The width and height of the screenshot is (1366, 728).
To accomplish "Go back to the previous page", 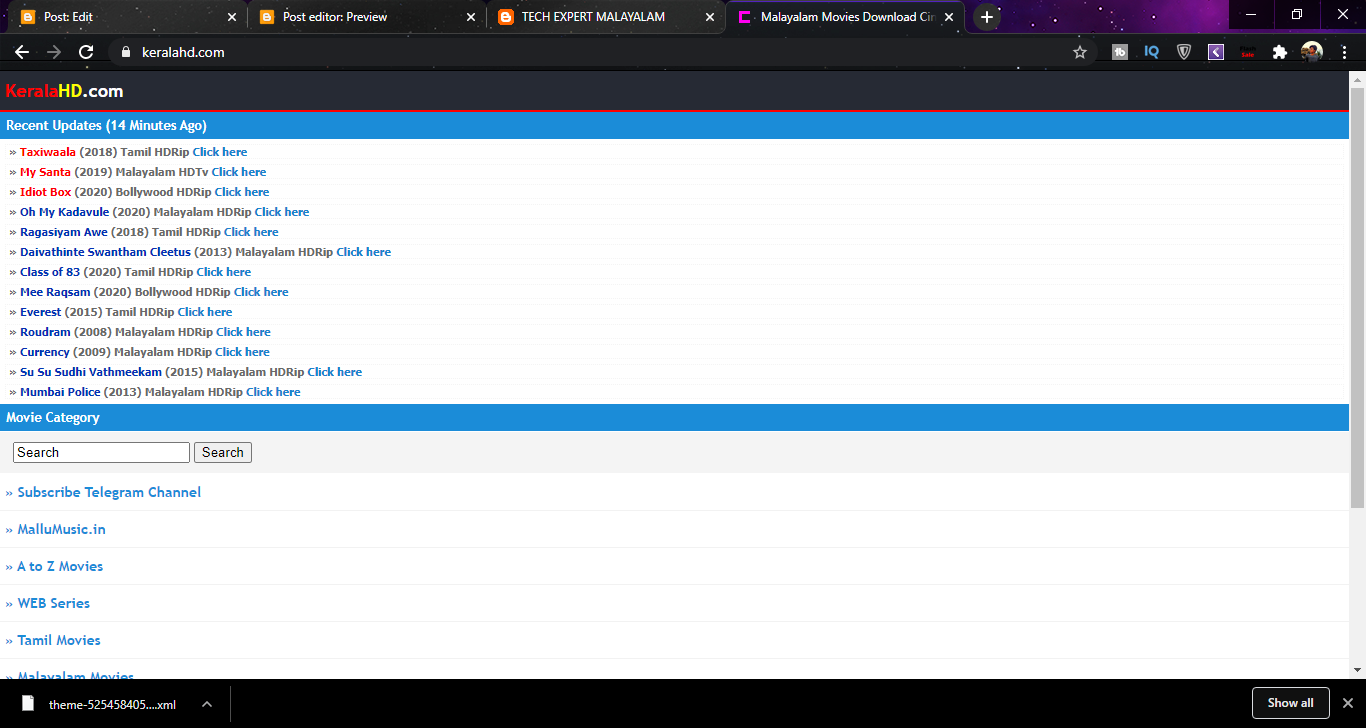I will [22, 52].
